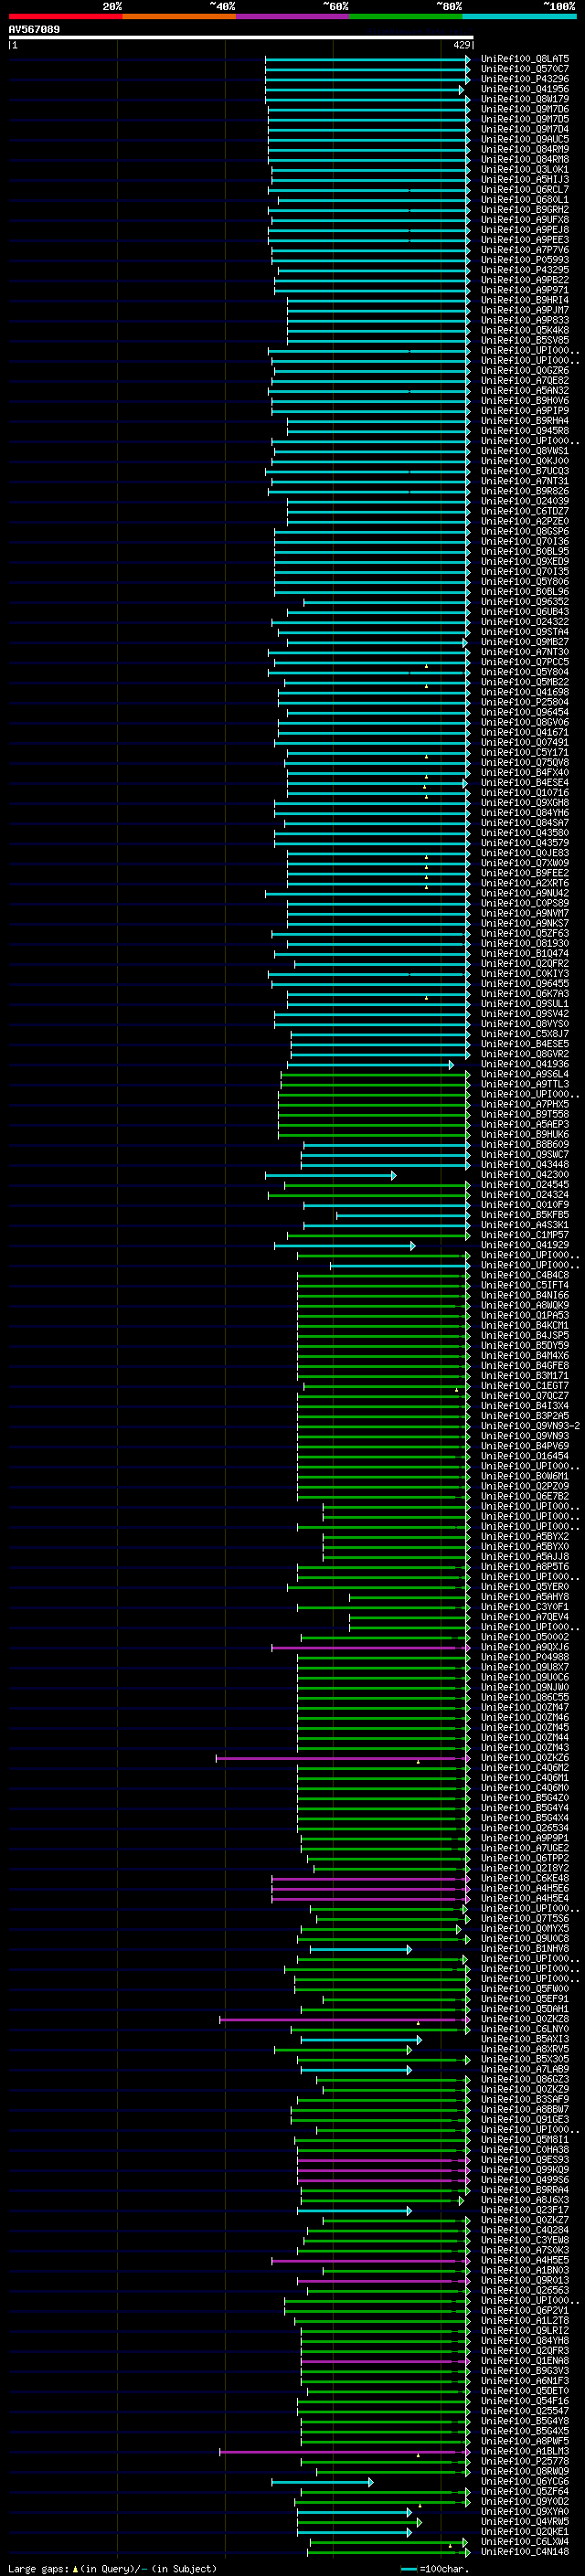Click the purple alignment bar for UniRef100_A1BLM3

pyautogui.click(x=345, y=2451)
